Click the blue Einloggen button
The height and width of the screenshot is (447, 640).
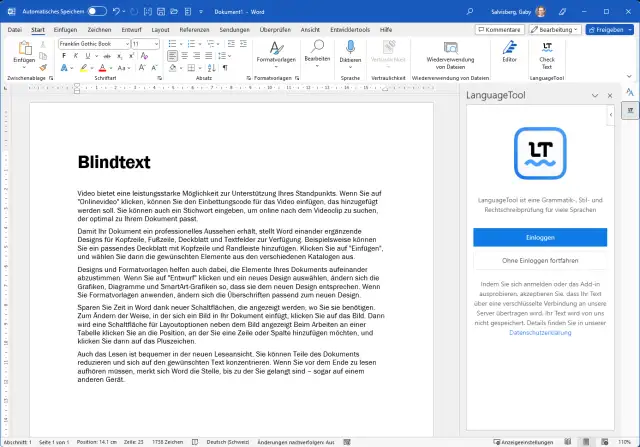[539, 236]
